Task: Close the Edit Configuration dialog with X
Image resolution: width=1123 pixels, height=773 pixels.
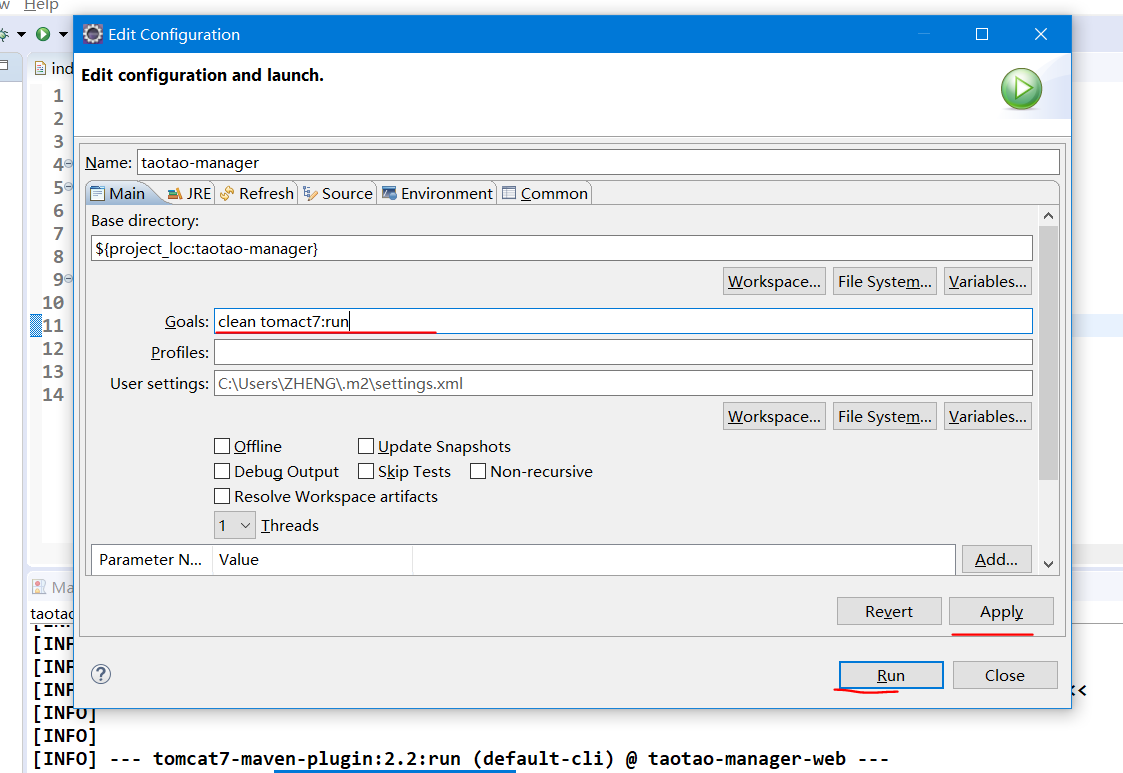Action: (x=1041, y=34)
